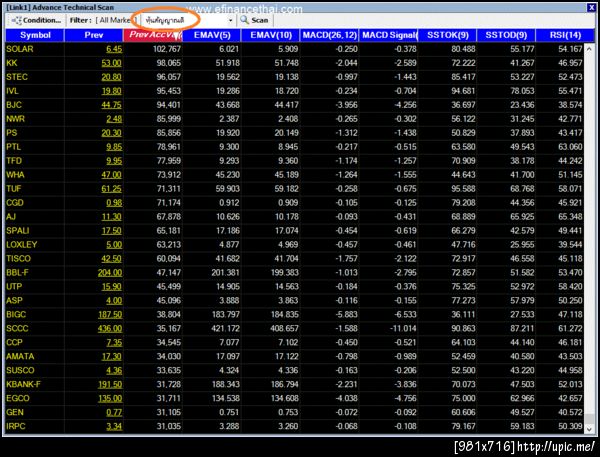The height and width of the screenshot is (457, 600).
Task: Select the ASP symbol
Action: click(x=14, y=300)
